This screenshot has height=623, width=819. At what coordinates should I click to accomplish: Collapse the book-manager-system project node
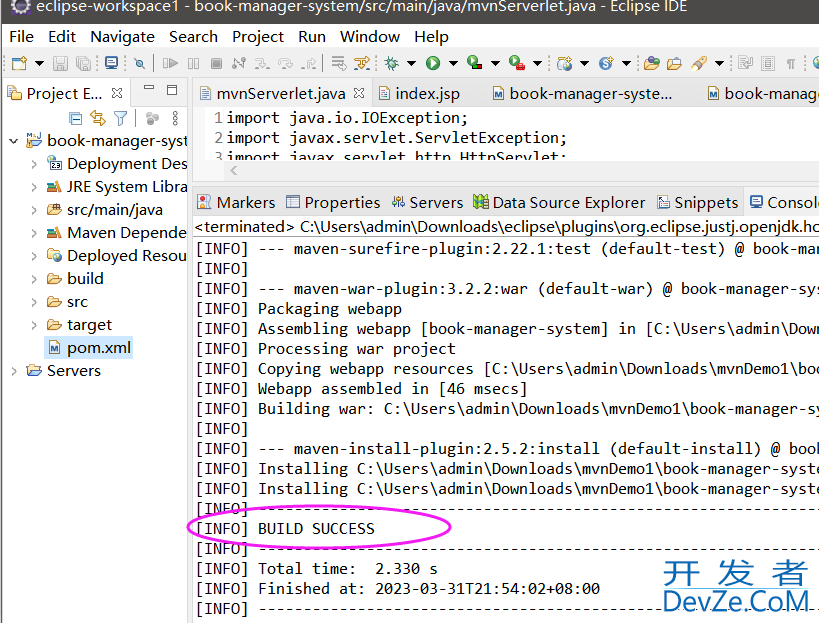click(x=14, y=141)
